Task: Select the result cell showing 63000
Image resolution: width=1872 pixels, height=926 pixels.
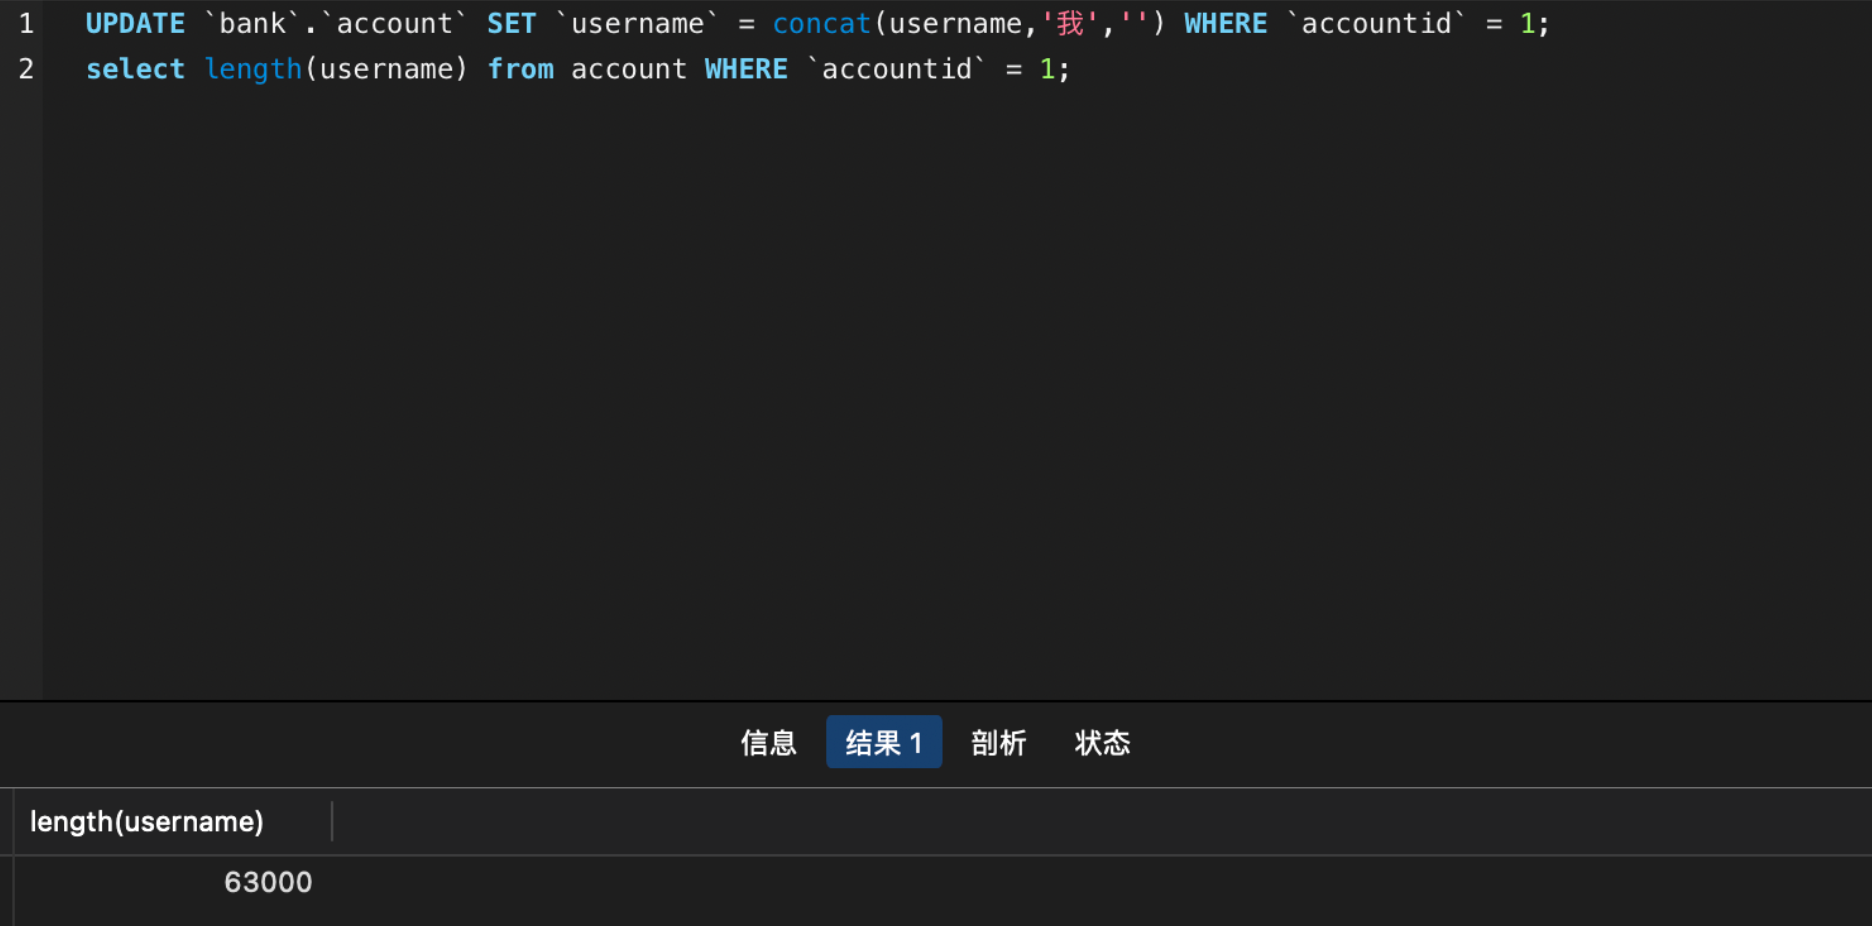Action: 268,881
